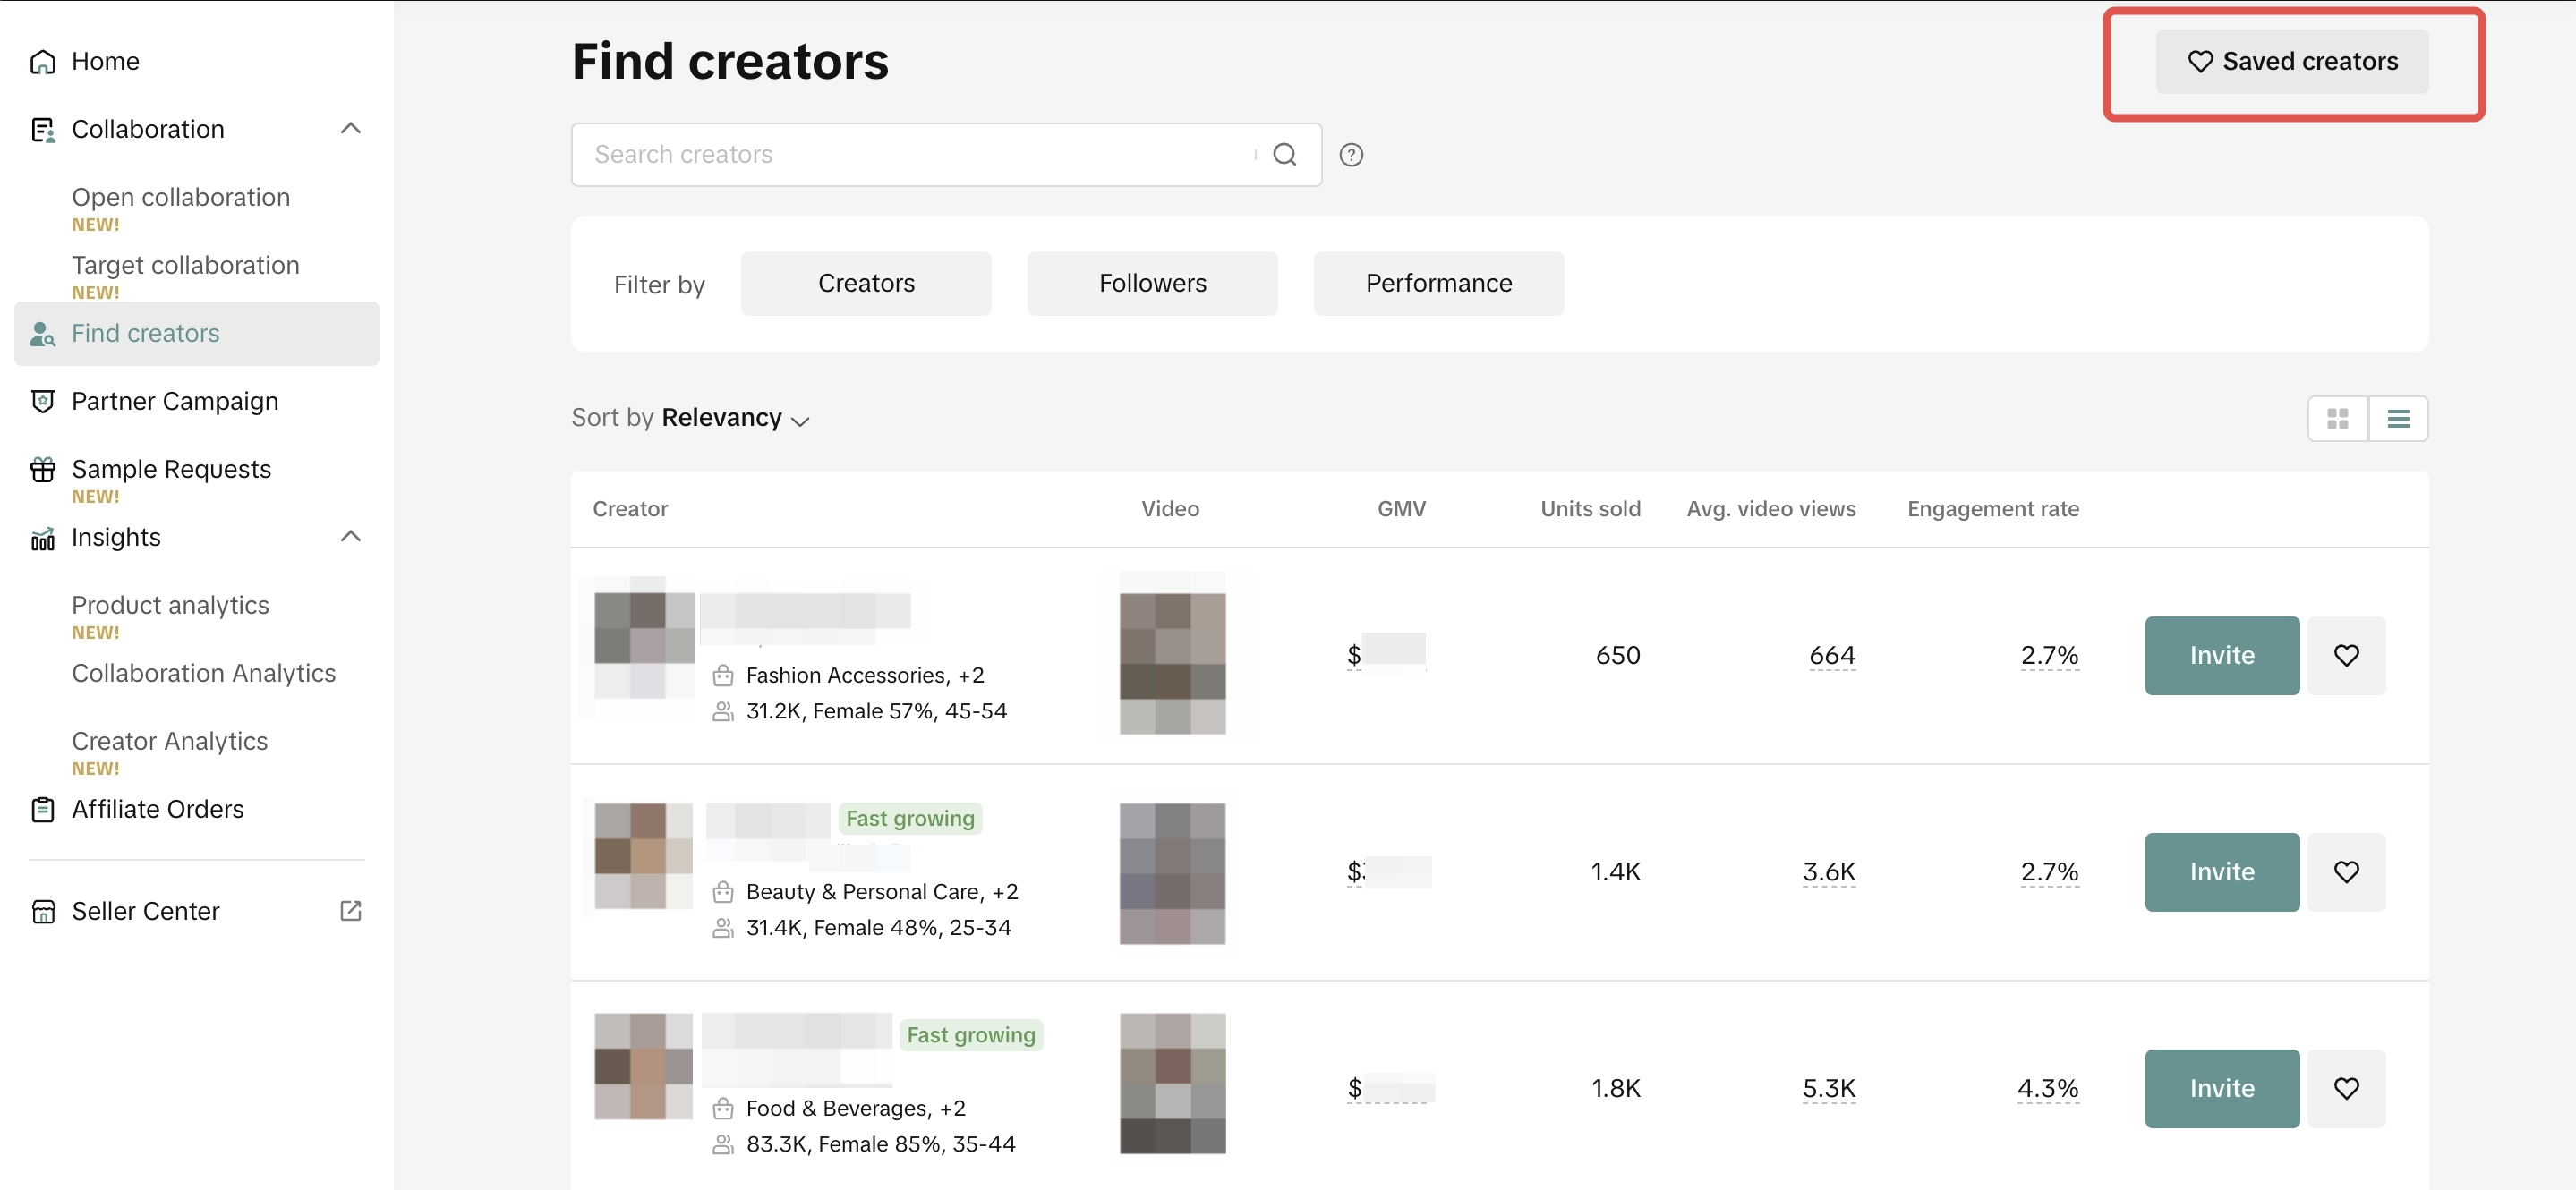Save the Fashion Accessories creator with heart
The image size is (2576, 1190).
(x=2345, y=655)
